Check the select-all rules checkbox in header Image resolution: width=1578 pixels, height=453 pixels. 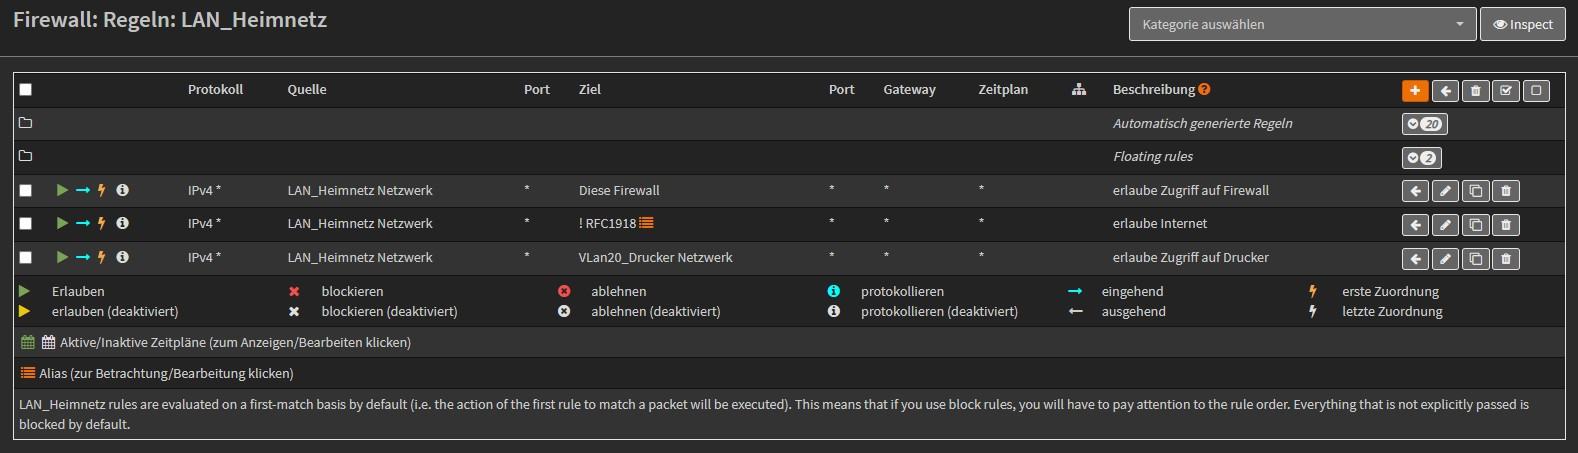pyautogui.click(x=26, y=90)
